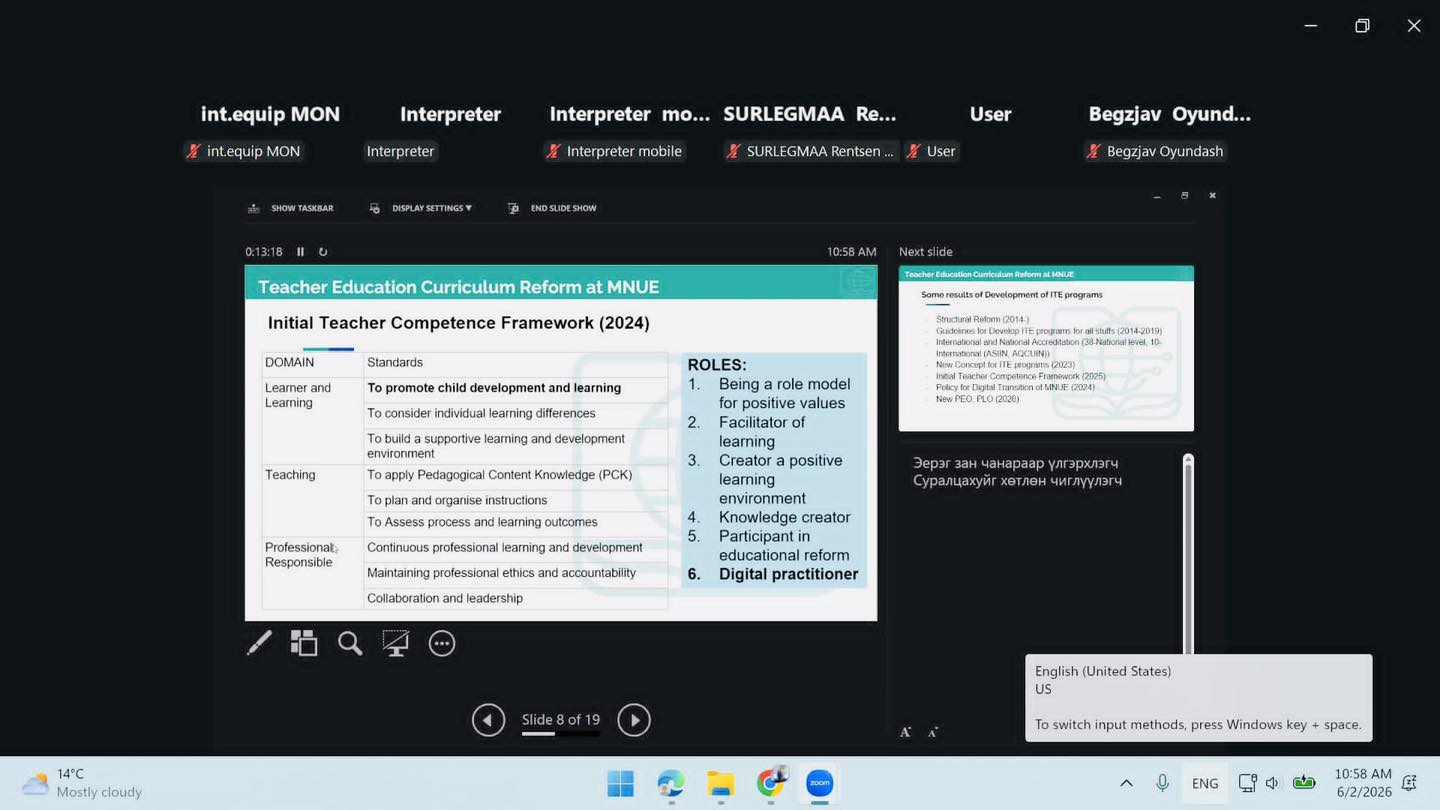Screen dimensions: 1440x810
Task: Open more slide show options ellipsis
Action: (x=442, y=643)
